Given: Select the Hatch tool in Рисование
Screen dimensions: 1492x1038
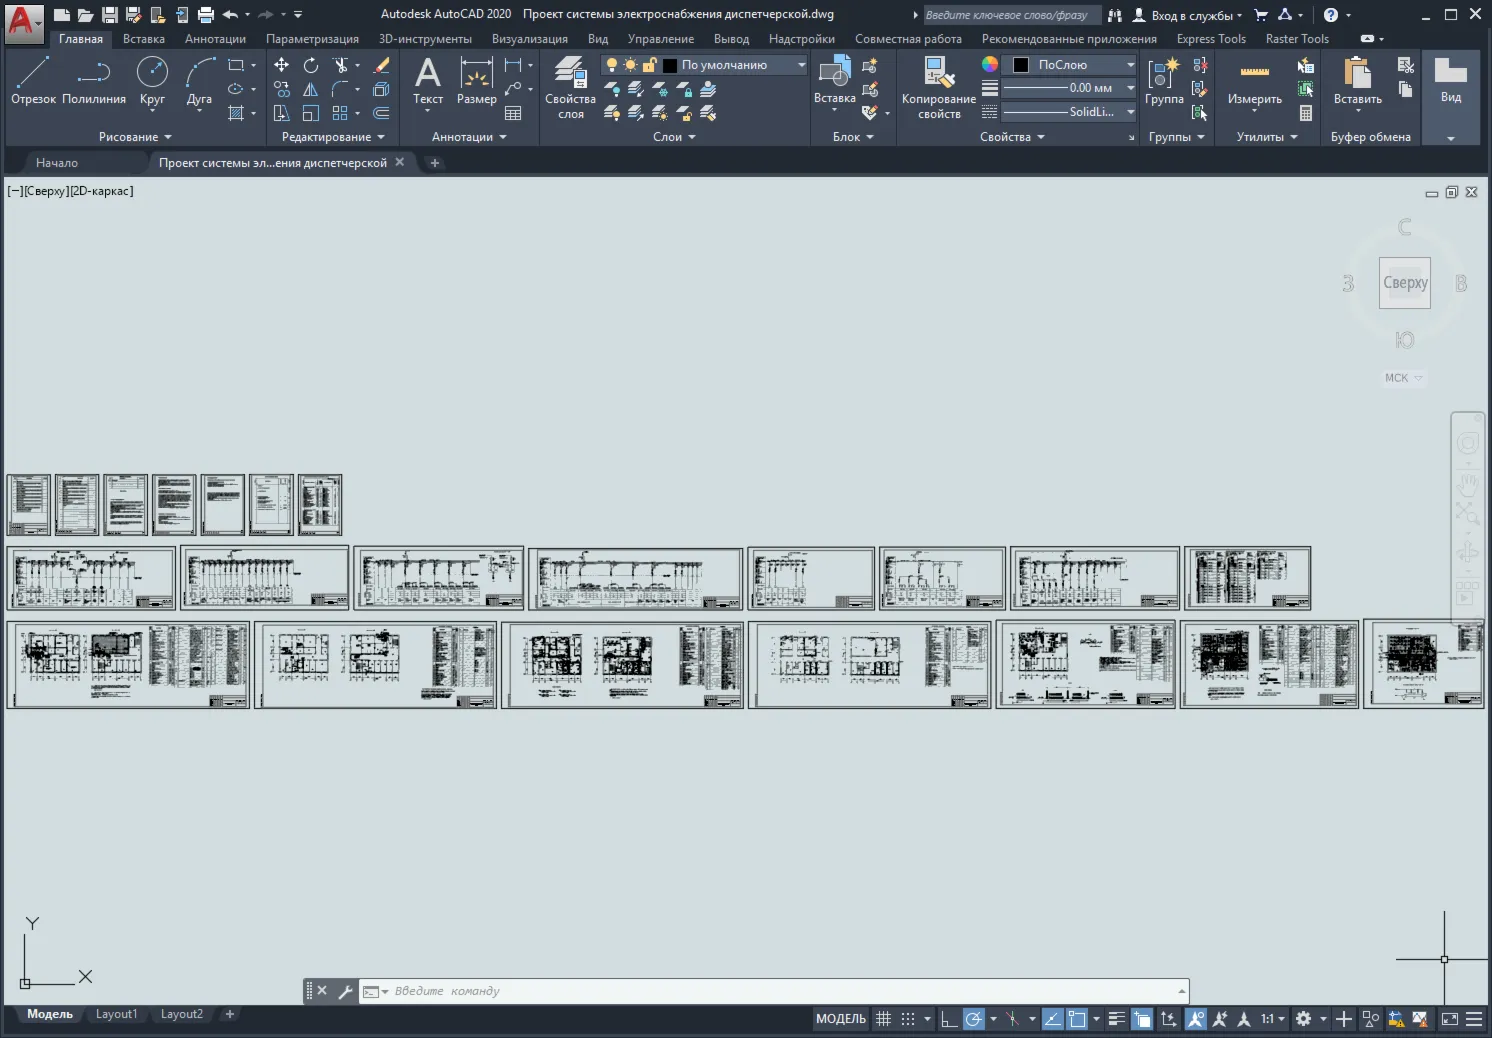Looking at the screenshot, I should point(236,113).
